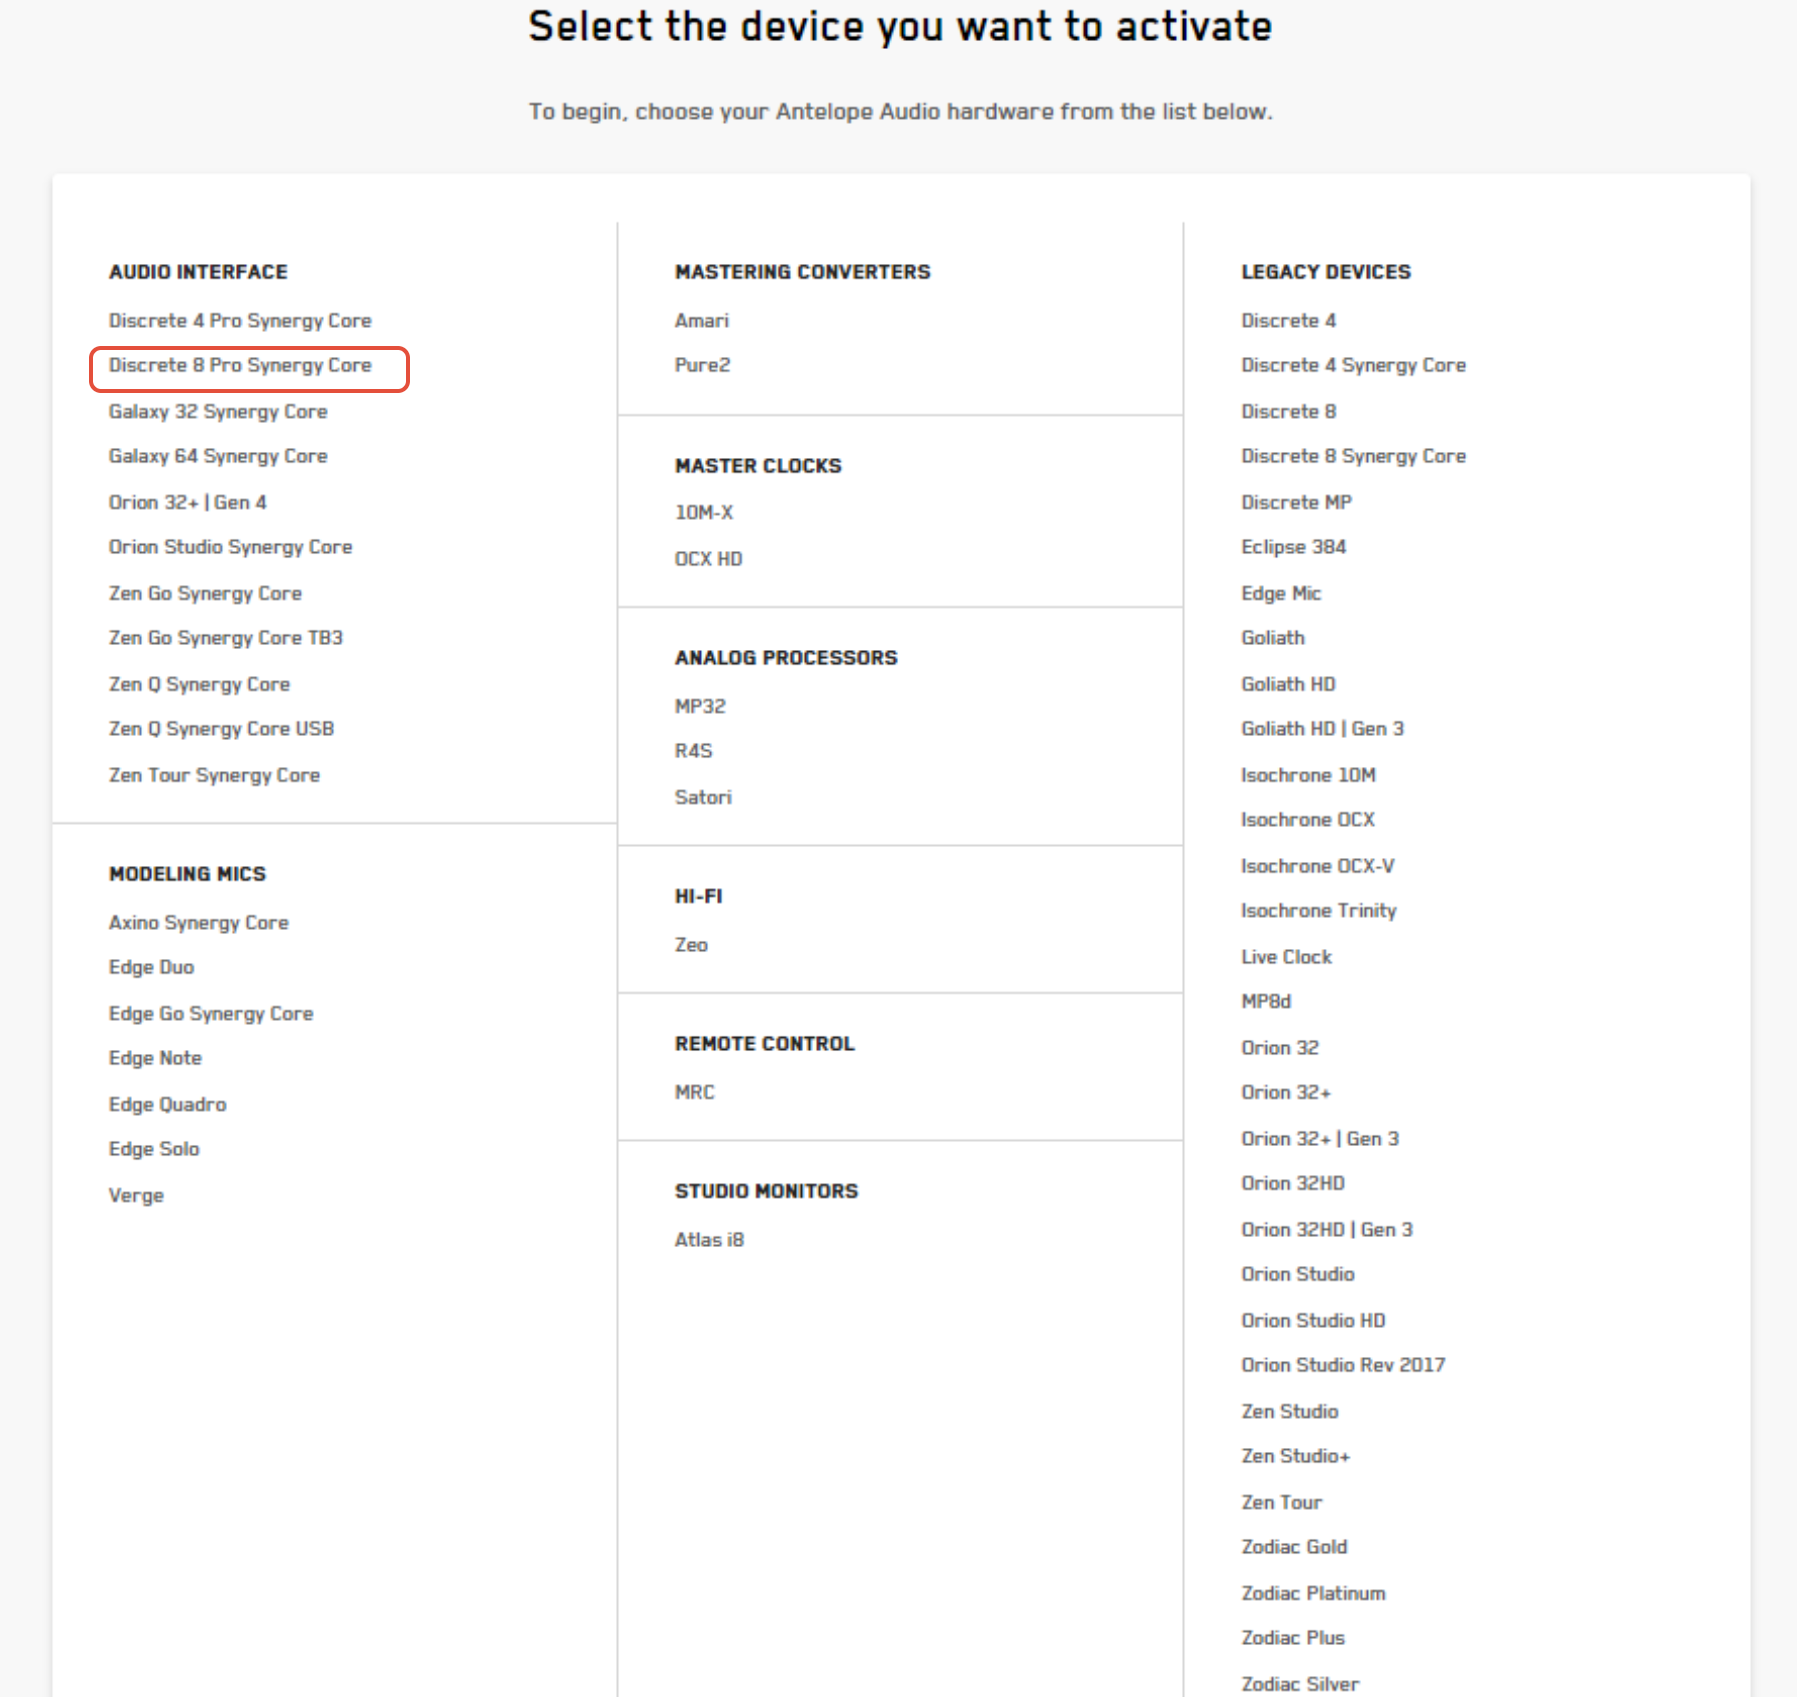Select legacy Orion 32 device

tap(1281, 1048)
